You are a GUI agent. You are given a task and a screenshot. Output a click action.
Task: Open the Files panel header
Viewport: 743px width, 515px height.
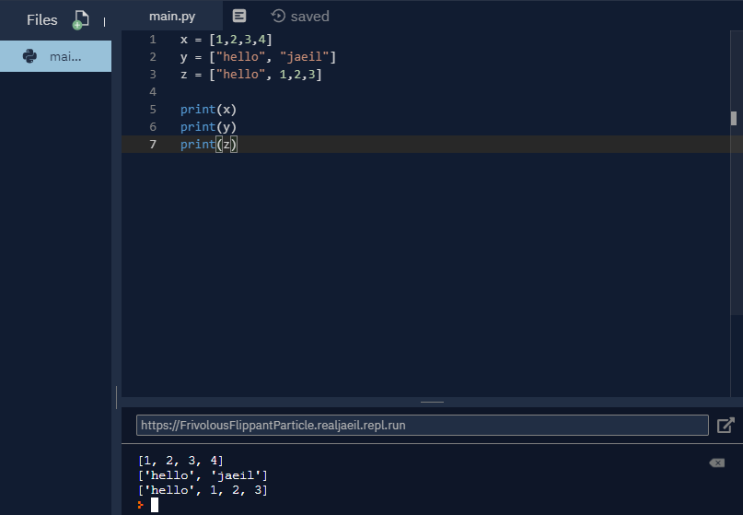42,20
